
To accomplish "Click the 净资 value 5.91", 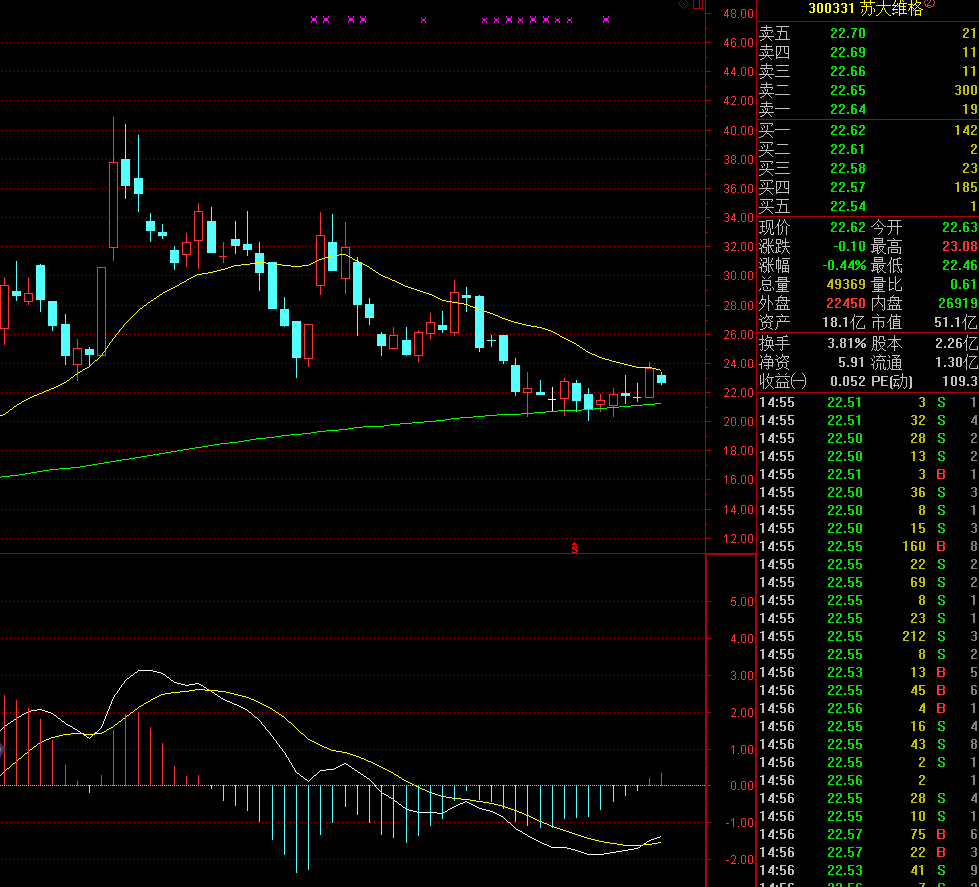I will pos(851,362).
